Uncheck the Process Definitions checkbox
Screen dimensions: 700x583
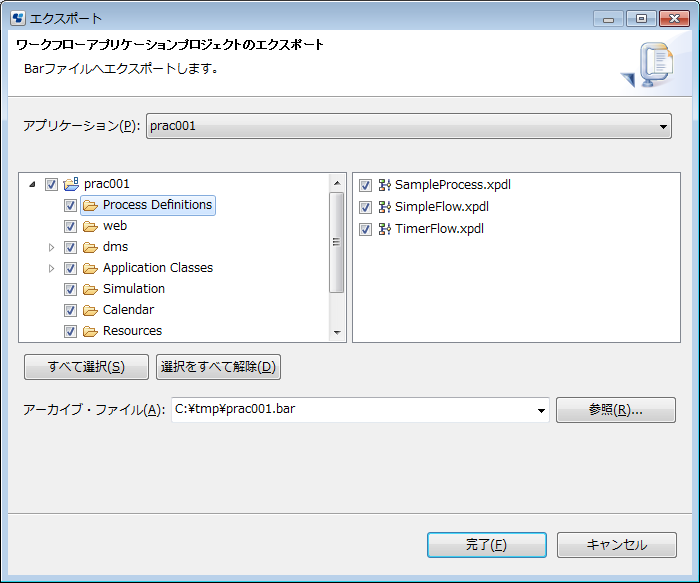pyautogui.click(x=70, y=205)
